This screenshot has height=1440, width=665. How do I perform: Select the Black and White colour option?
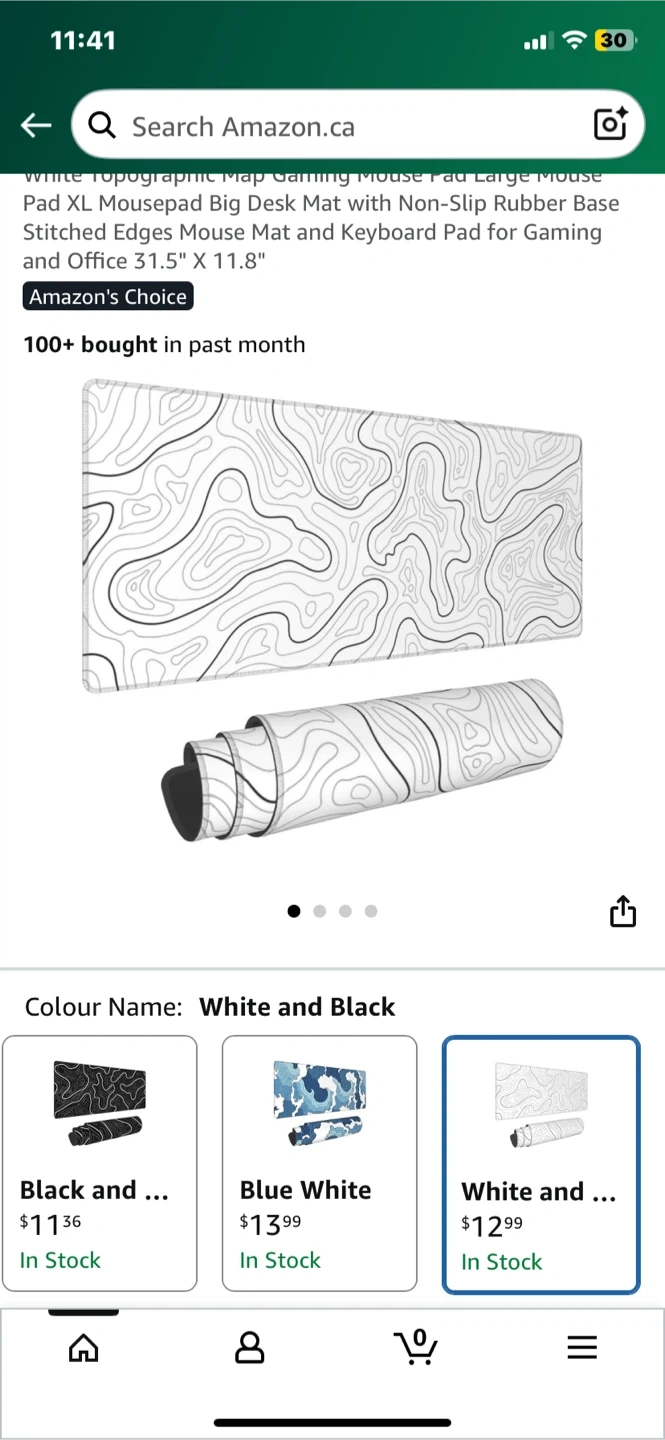pos(100,1163)
